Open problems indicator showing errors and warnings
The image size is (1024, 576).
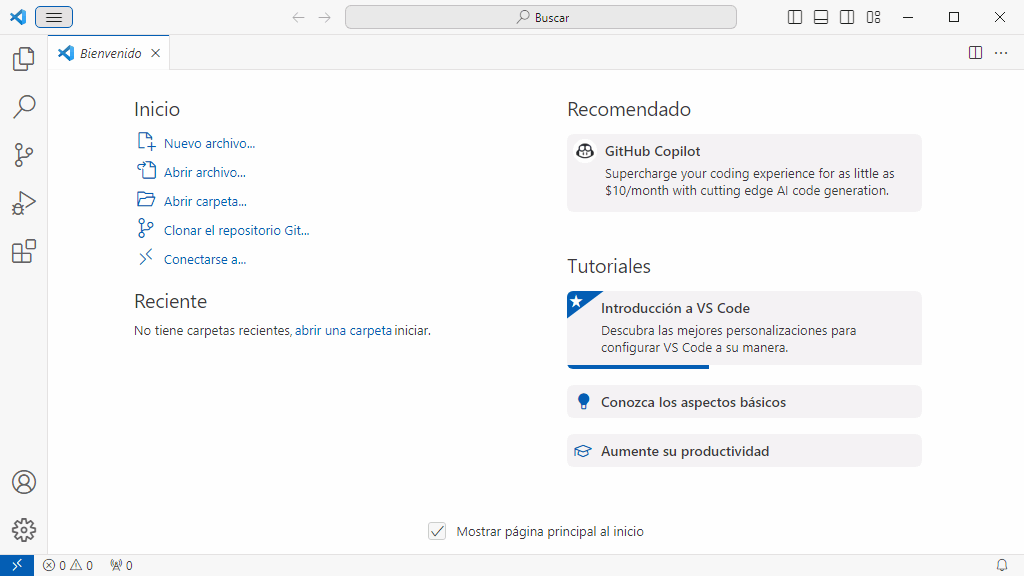[x=68, y=566]
